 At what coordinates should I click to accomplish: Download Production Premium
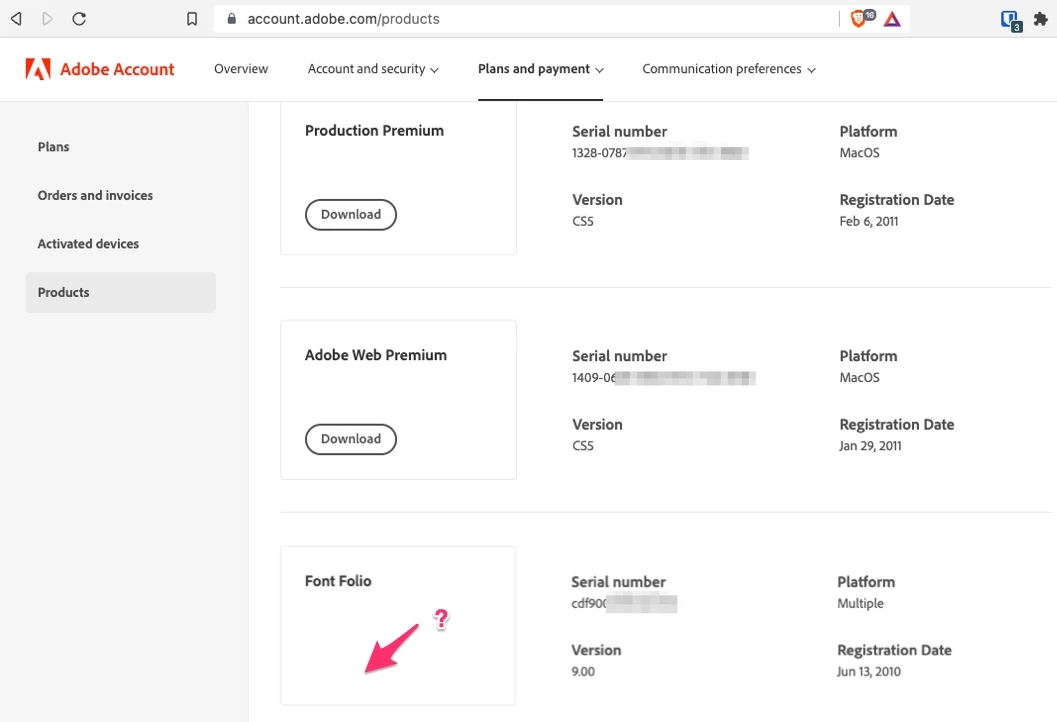[x=351, y=214]
